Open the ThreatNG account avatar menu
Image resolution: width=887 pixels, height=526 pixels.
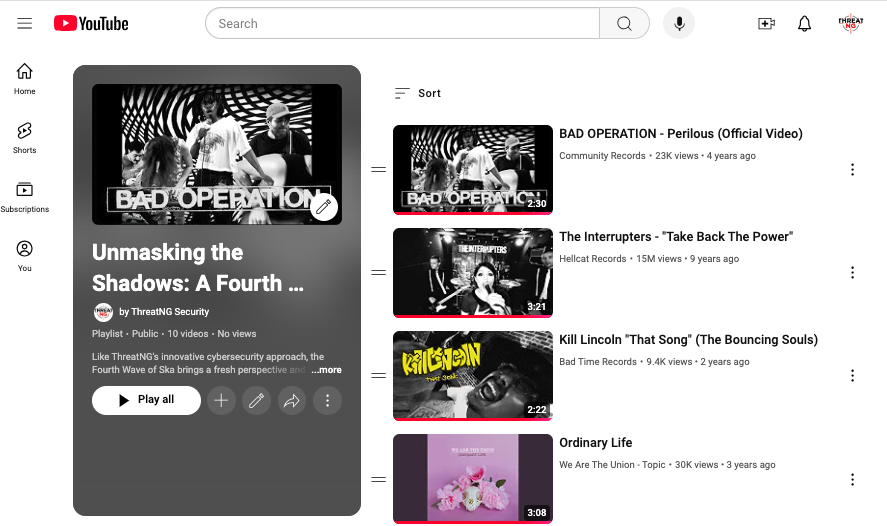(x=850, y=23)
